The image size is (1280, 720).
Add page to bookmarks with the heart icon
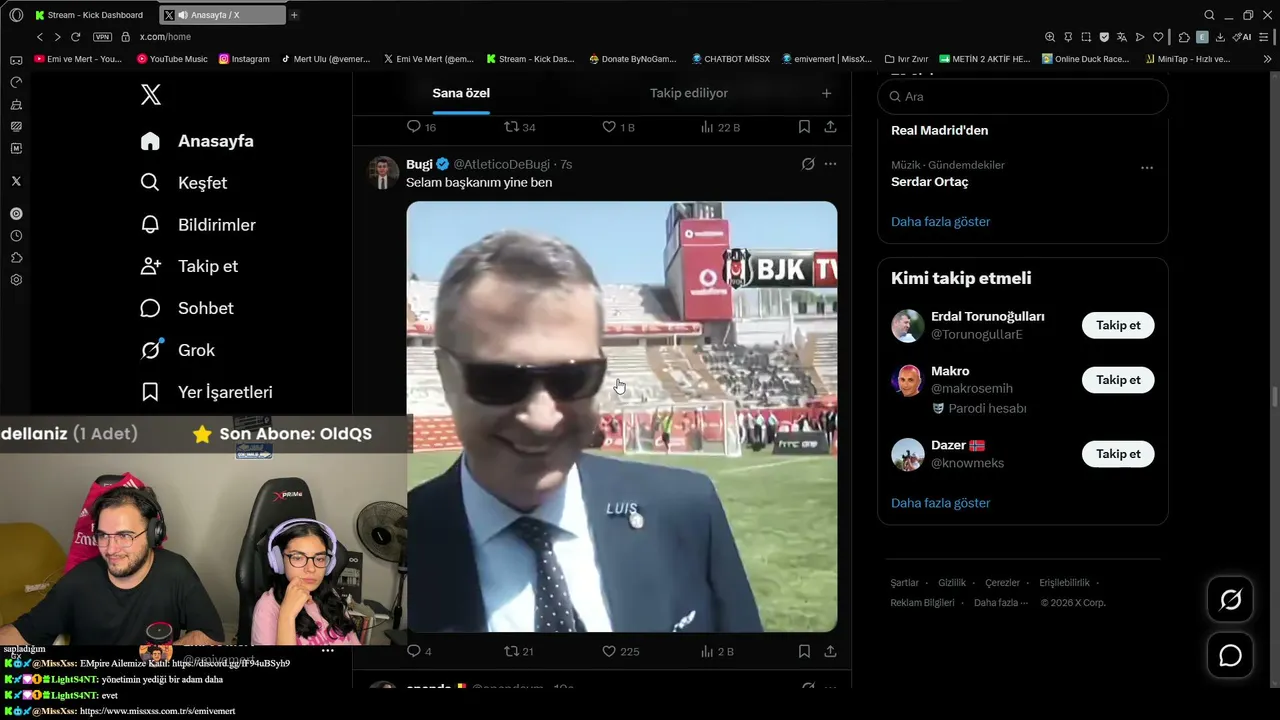[1158, 37]
